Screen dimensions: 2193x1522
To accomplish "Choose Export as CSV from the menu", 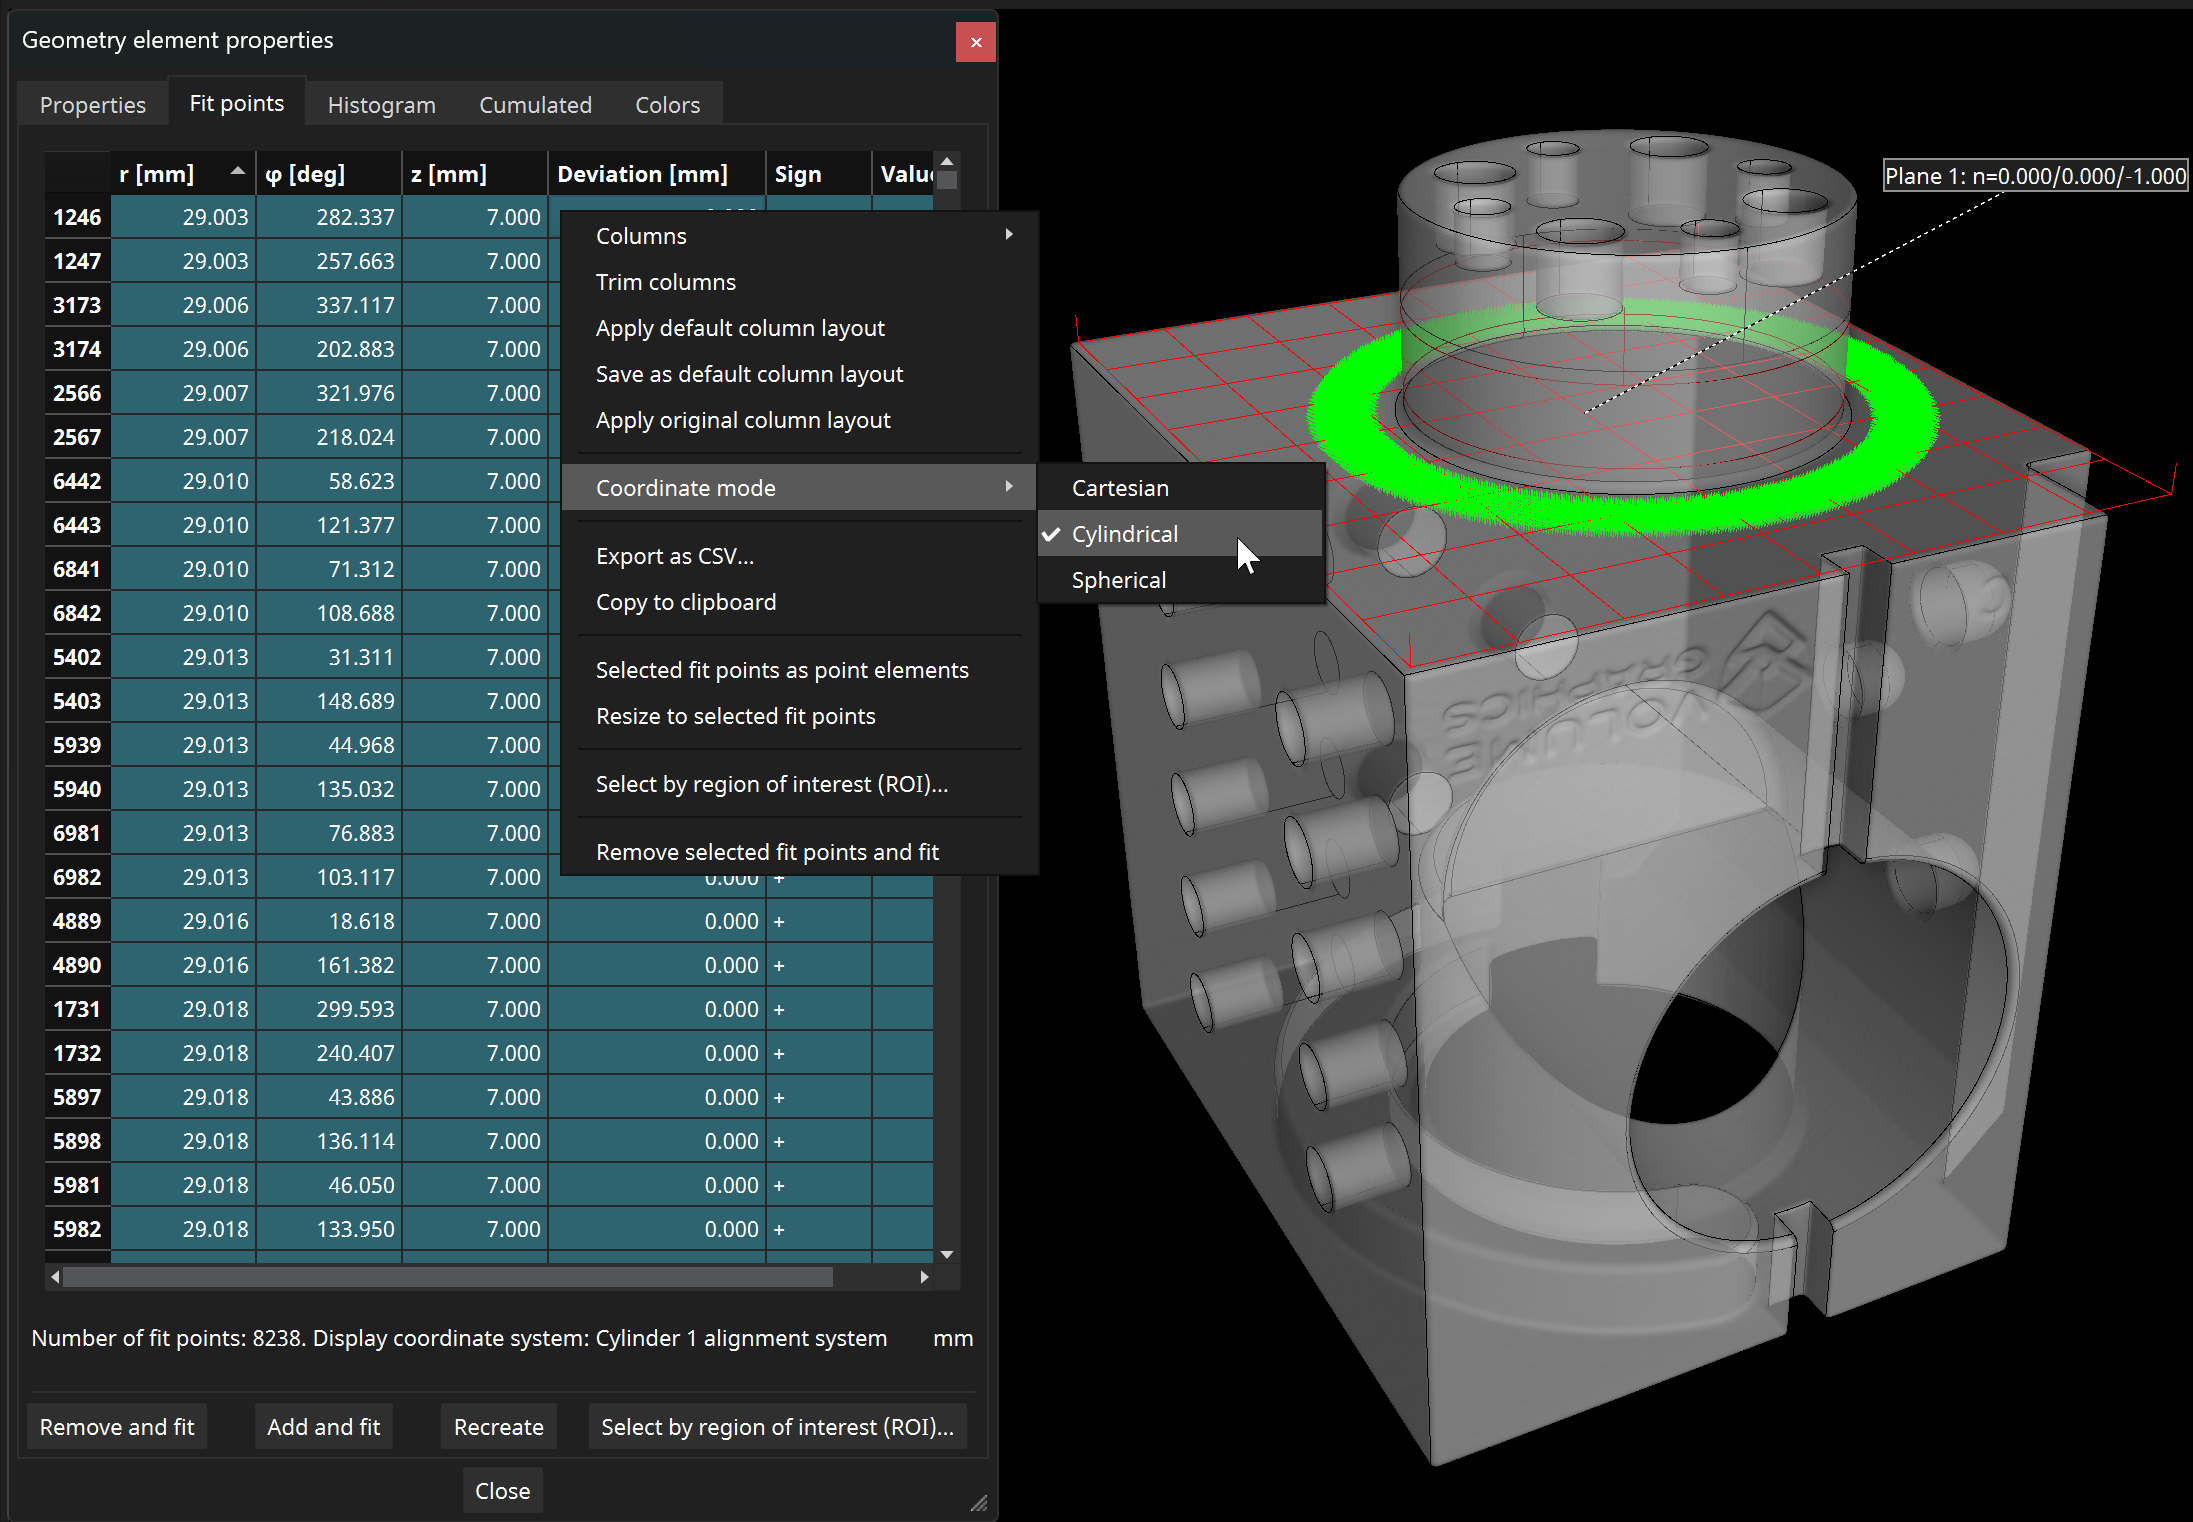I will click(x=676, y=556).
